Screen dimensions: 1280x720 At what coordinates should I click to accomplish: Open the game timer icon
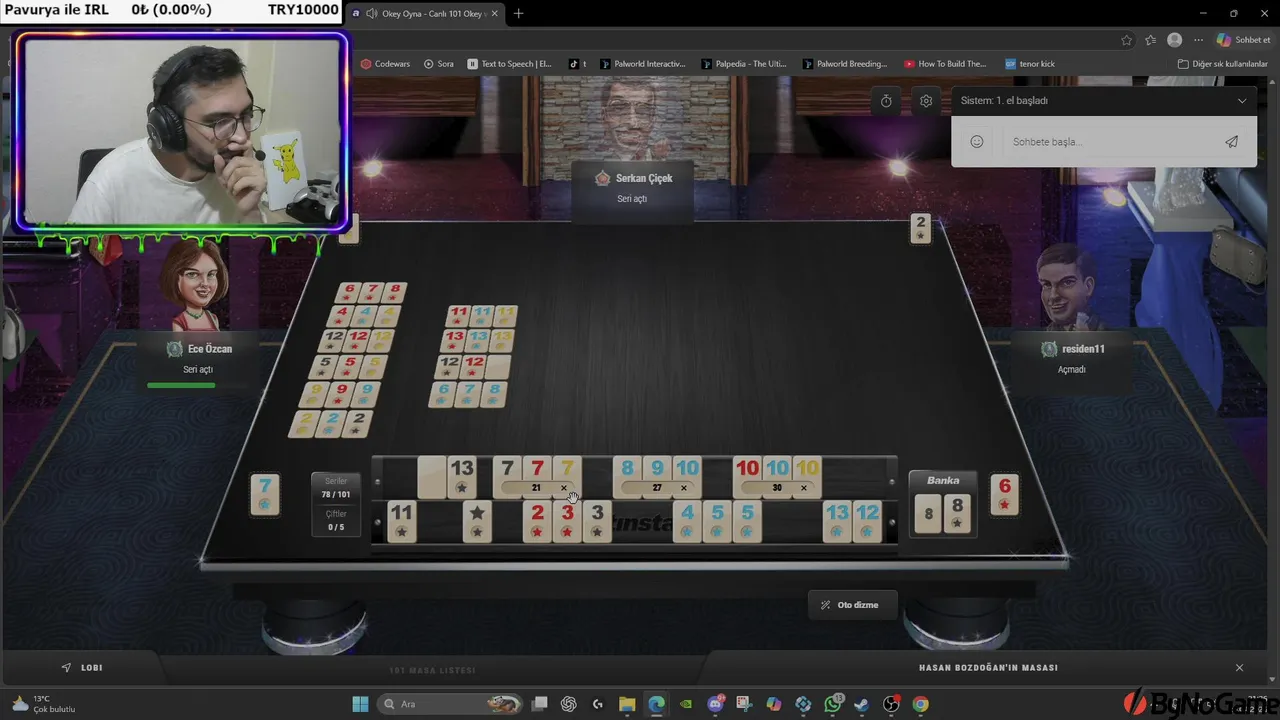(x=886, y=101)
